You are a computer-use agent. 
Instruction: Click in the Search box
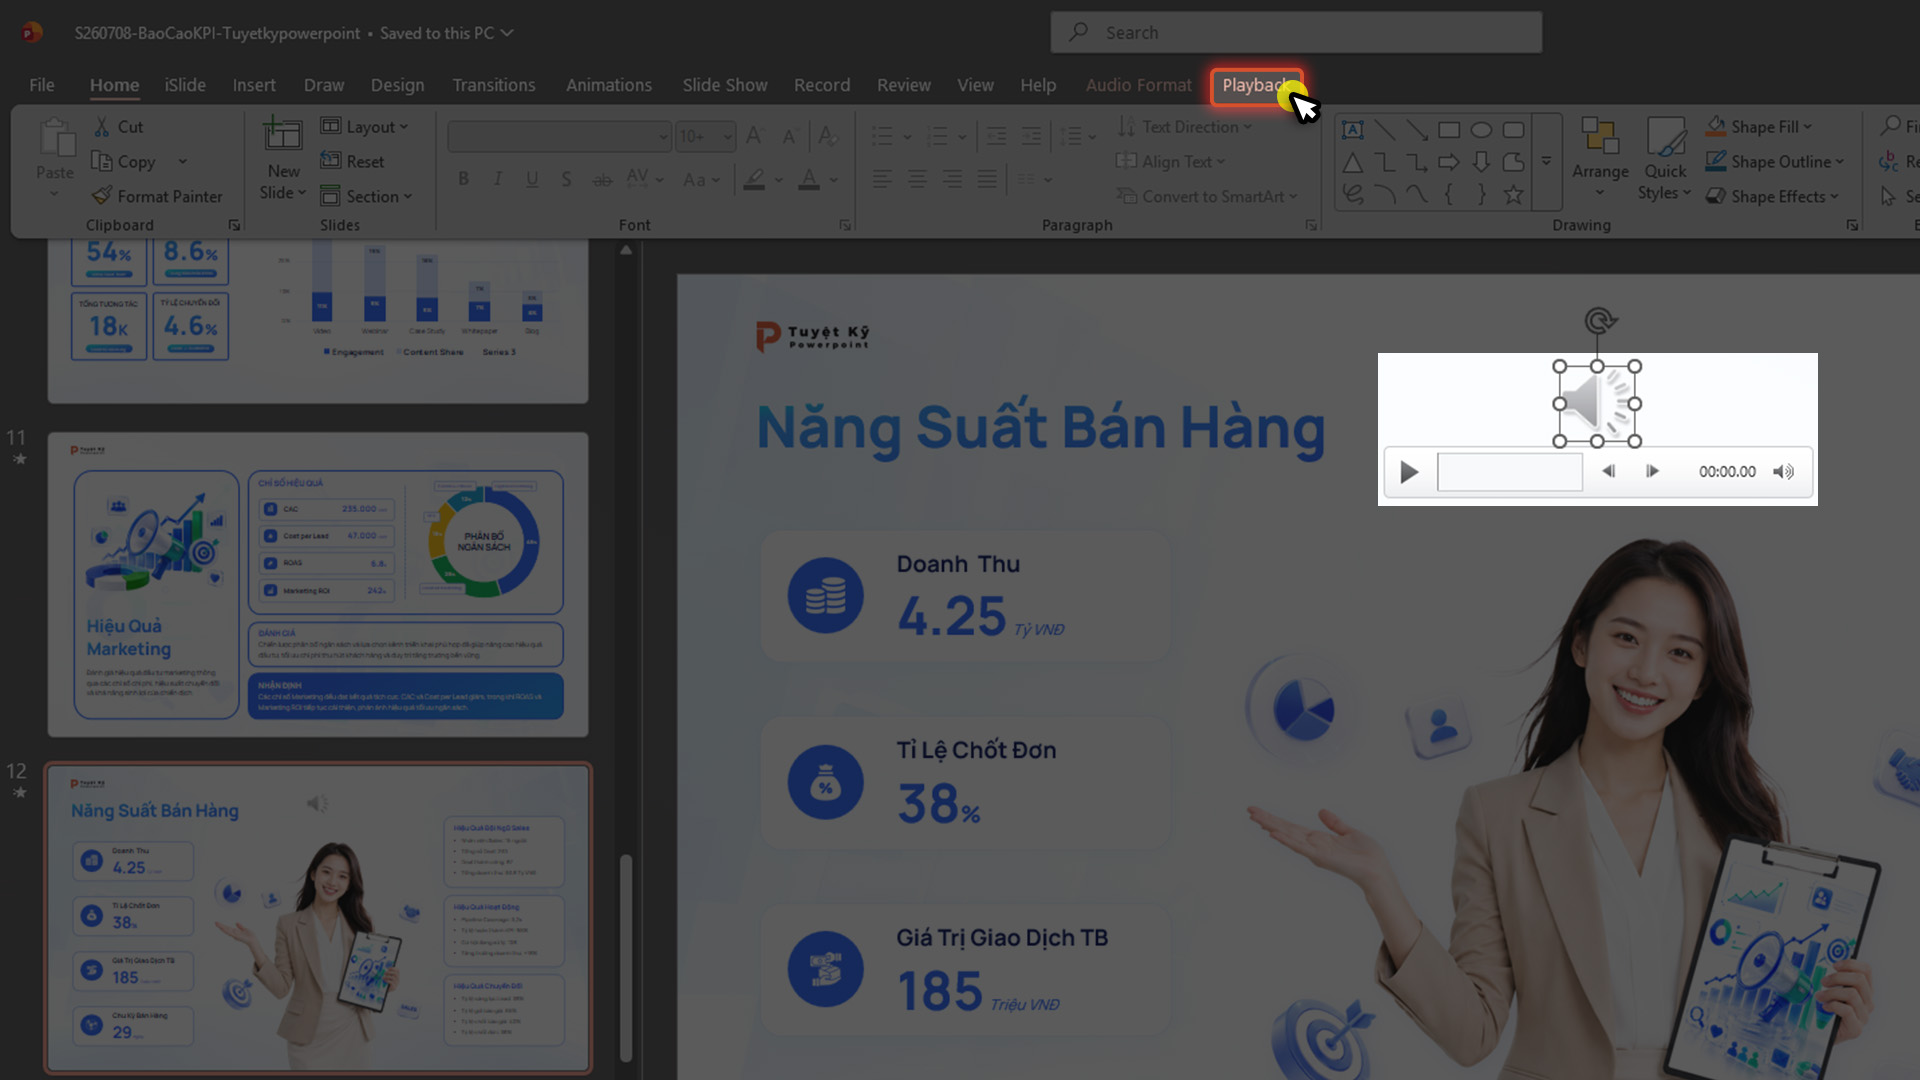[x=1296, y=33]
